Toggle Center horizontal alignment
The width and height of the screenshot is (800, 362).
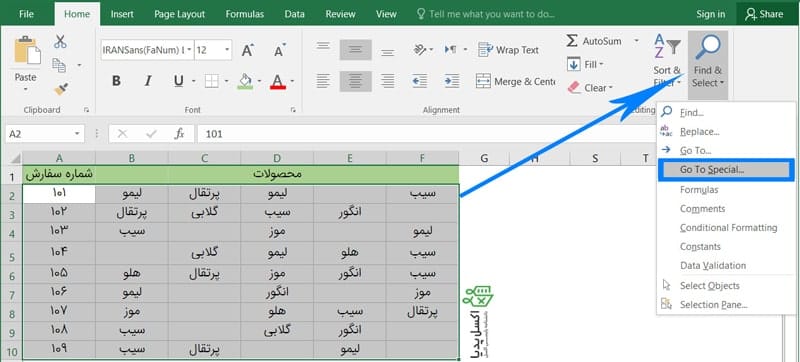(x=356, y=81)
